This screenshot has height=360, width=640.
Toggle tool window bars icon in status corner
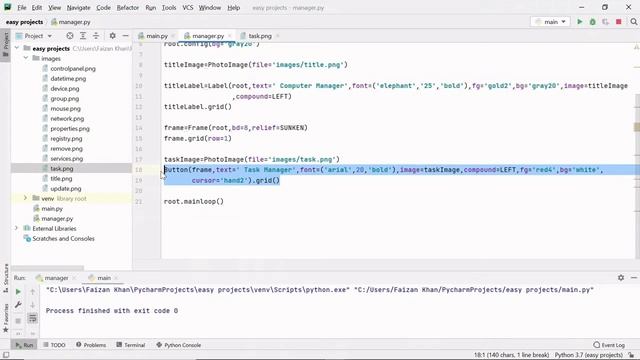(x=6, y=355)
